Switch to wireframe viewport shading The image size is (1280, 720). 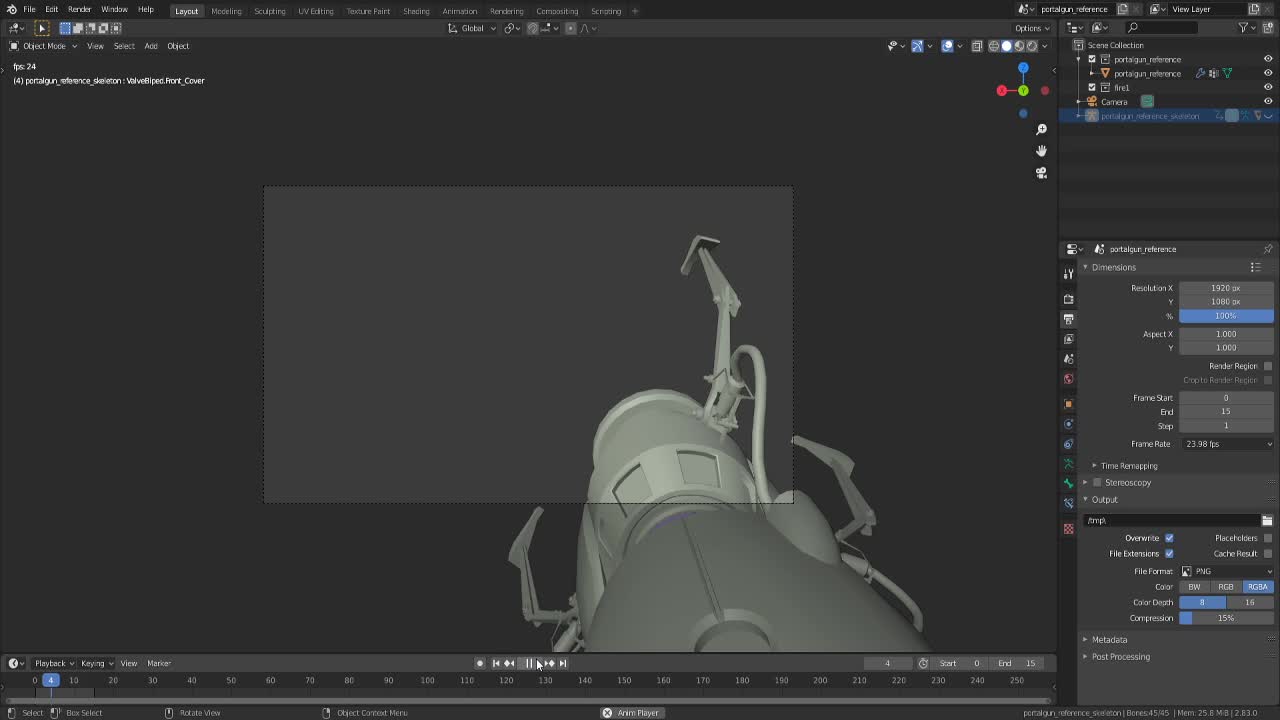tap(994, 46)
